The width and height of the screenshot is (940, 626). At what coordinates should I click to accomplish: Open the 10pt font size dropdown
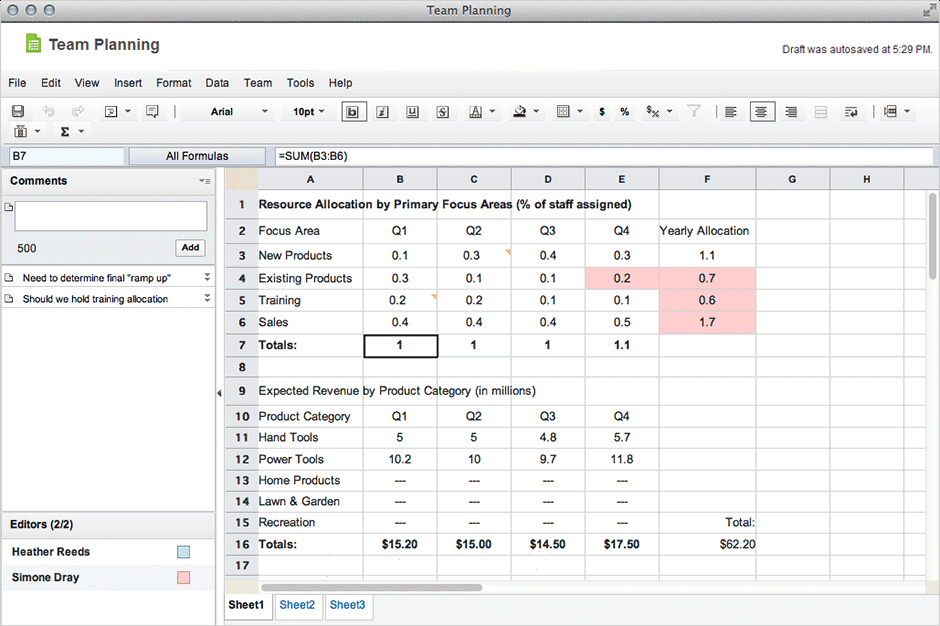[308, 112]
